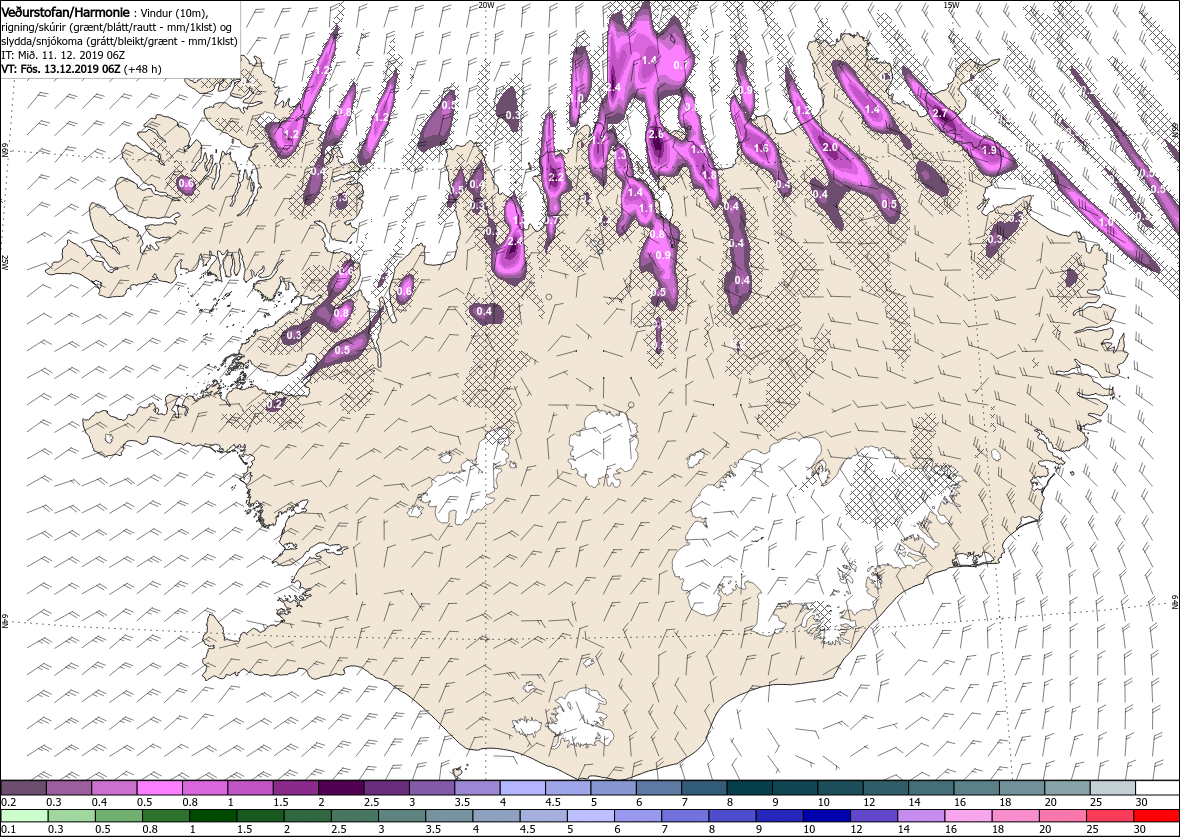1180x837 pixels.
Task: Click the dark teal snow swatch labeled 9
Action: 795,788
